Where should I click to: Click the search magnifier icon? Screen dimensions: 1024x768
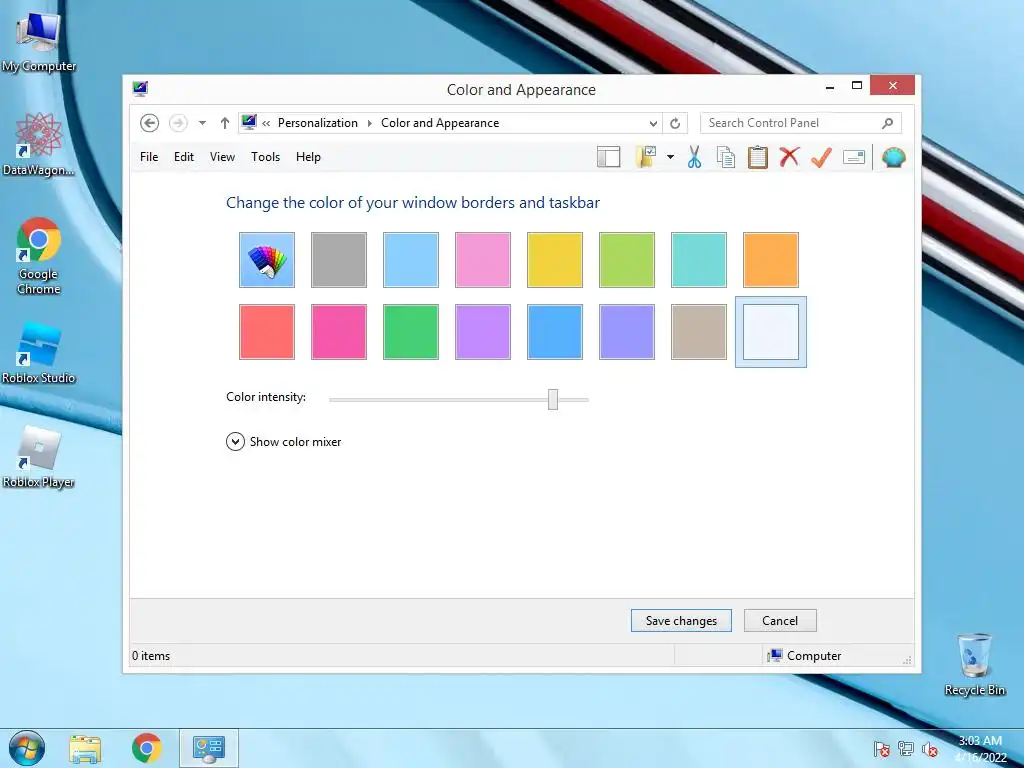pos(888,123)
